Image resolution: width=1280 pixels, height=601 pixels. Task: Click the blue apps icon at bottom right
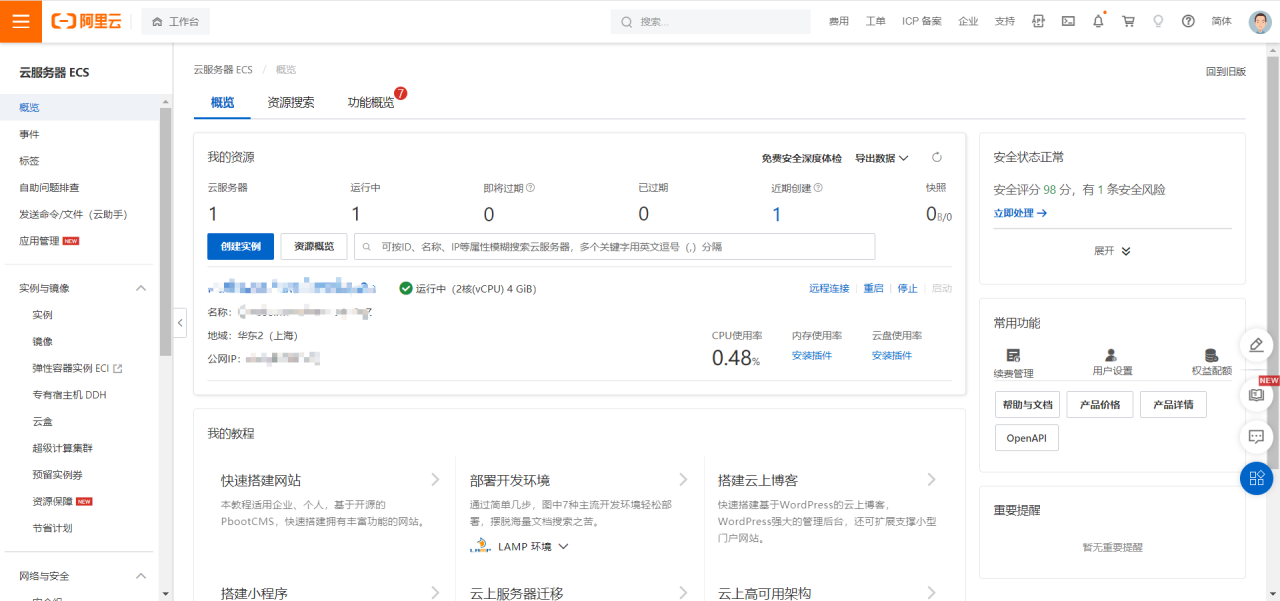click(1256, 478)
